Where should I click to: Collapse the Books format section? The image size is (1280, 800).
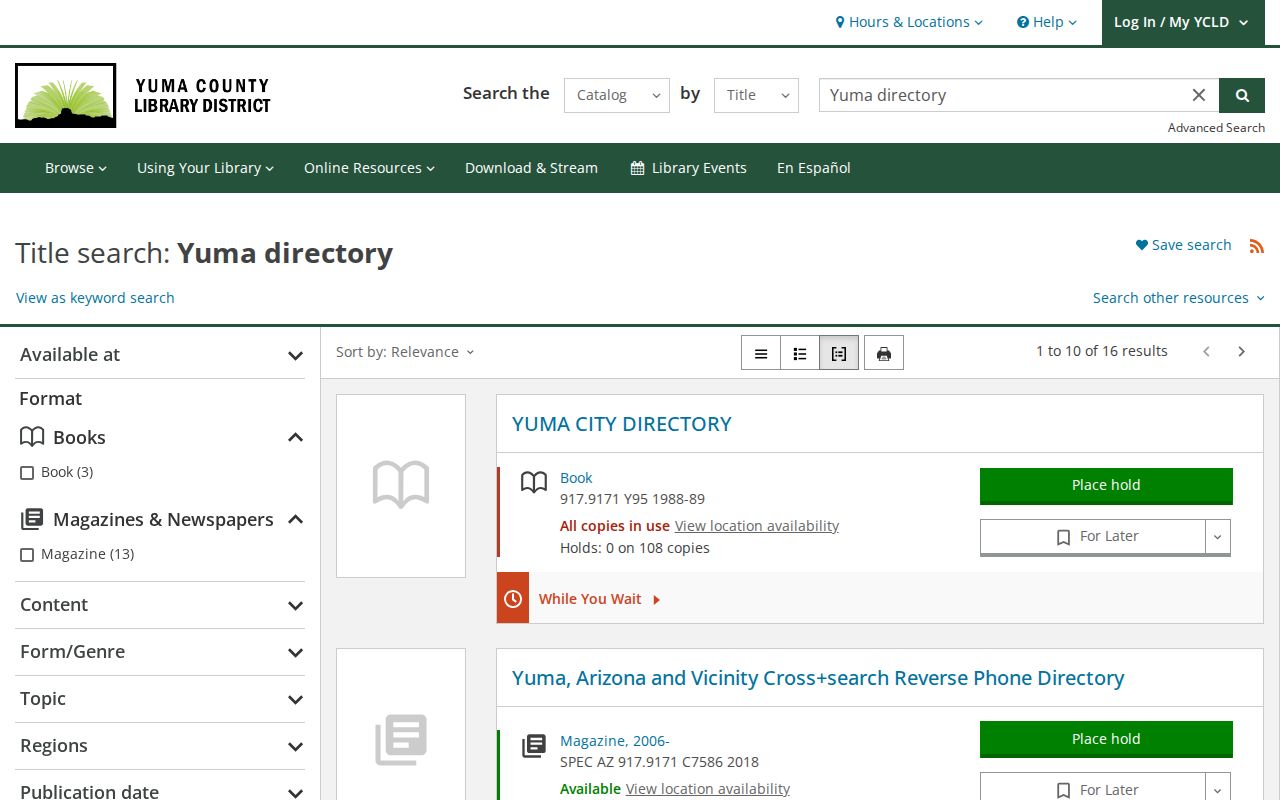pyautogui.click(x=295, y=437)
